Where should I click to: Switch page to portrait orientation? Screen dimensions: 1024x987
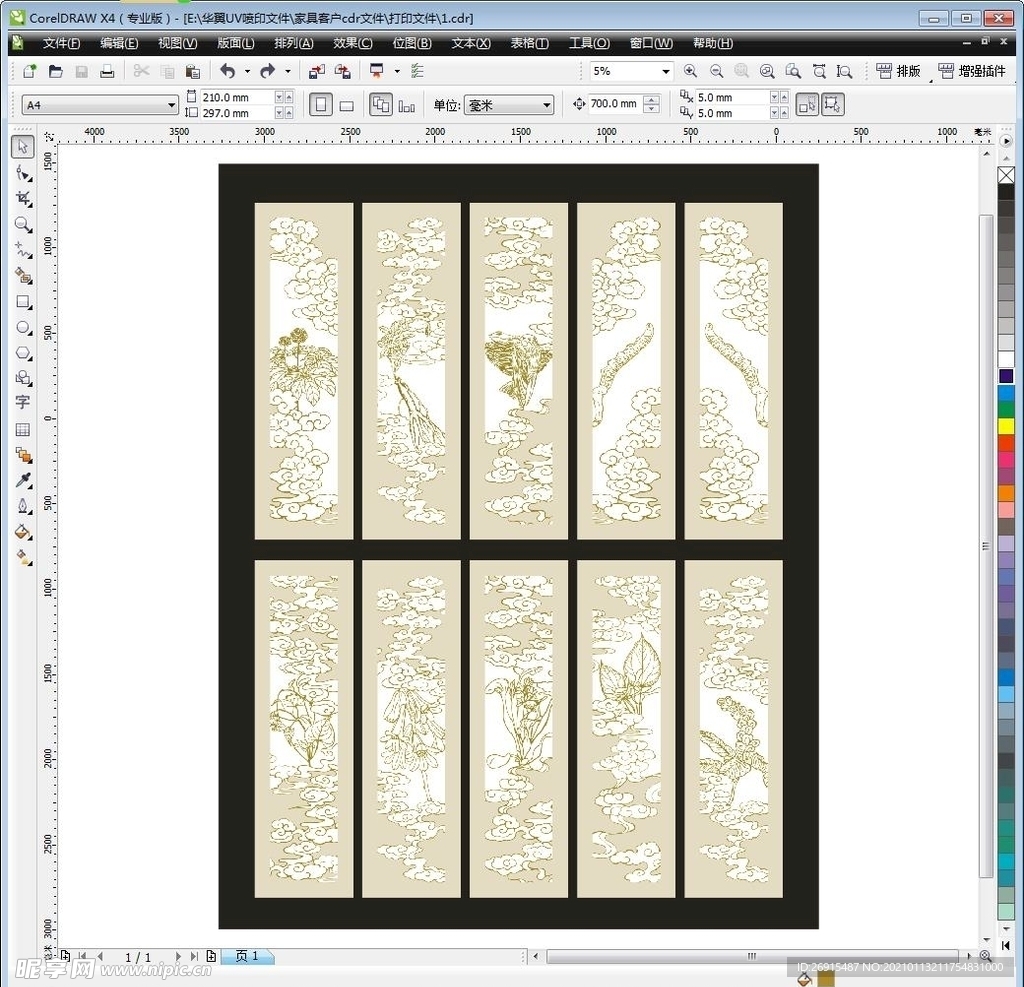coord(320,105)
